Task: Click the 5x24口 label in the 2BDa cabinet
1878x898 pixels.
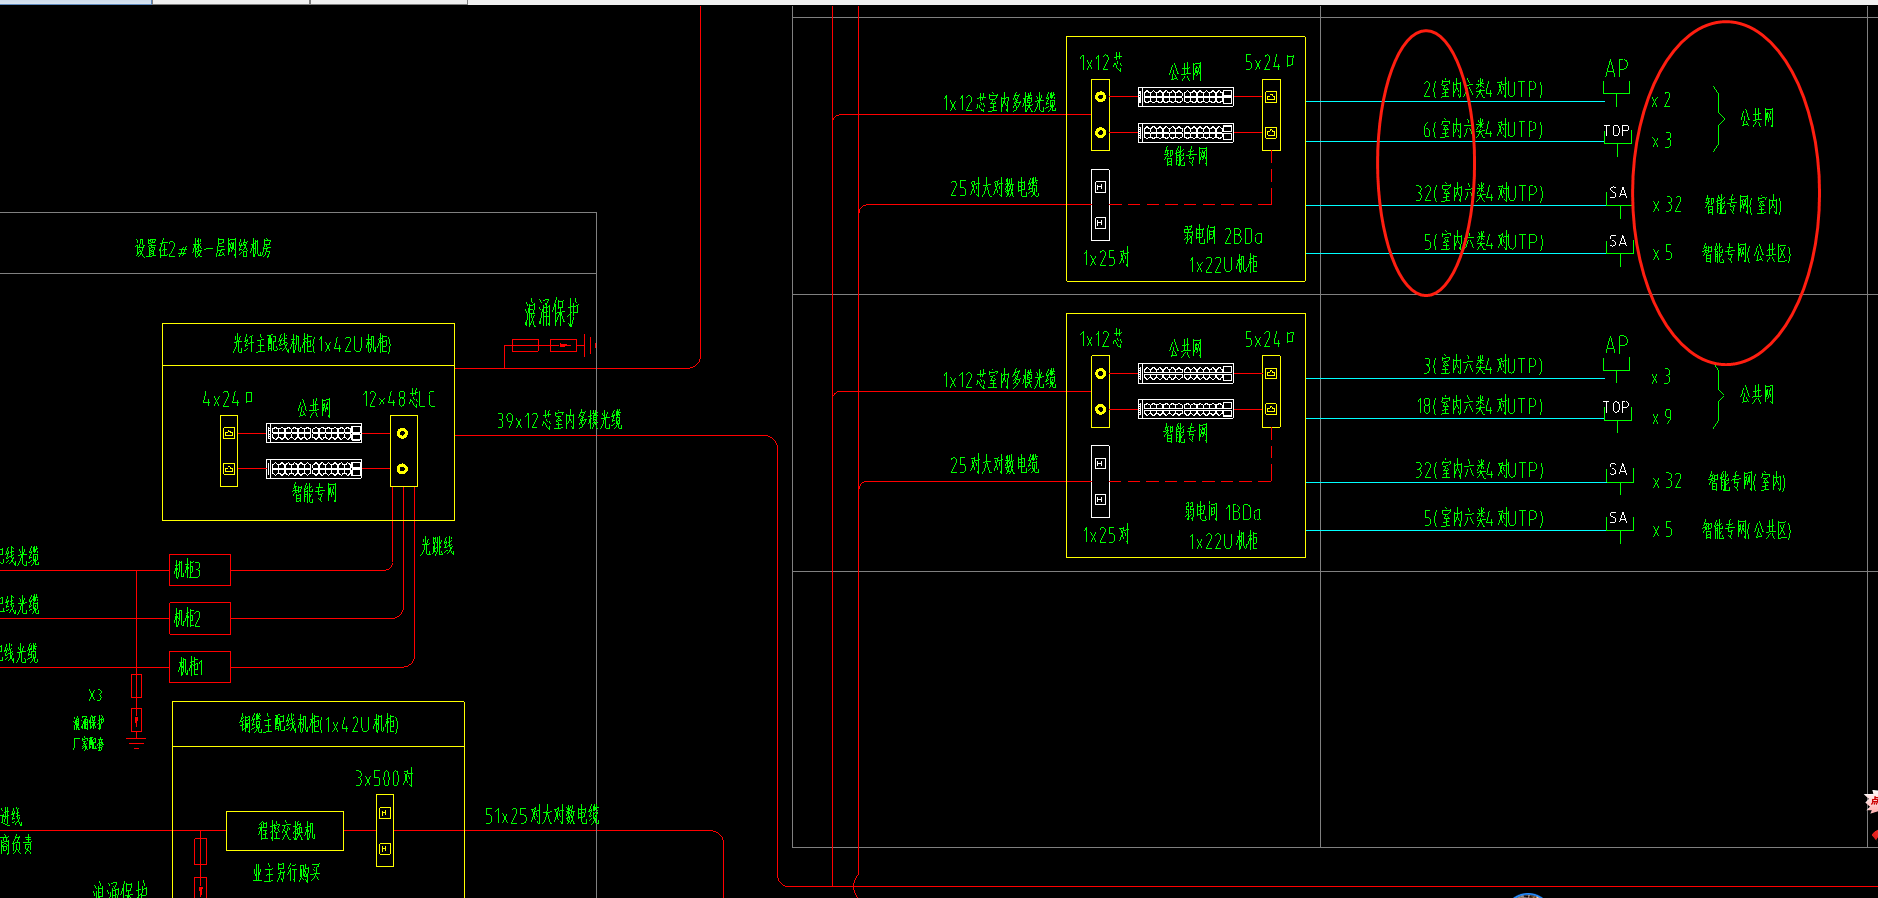Action: coord(1269,62)
